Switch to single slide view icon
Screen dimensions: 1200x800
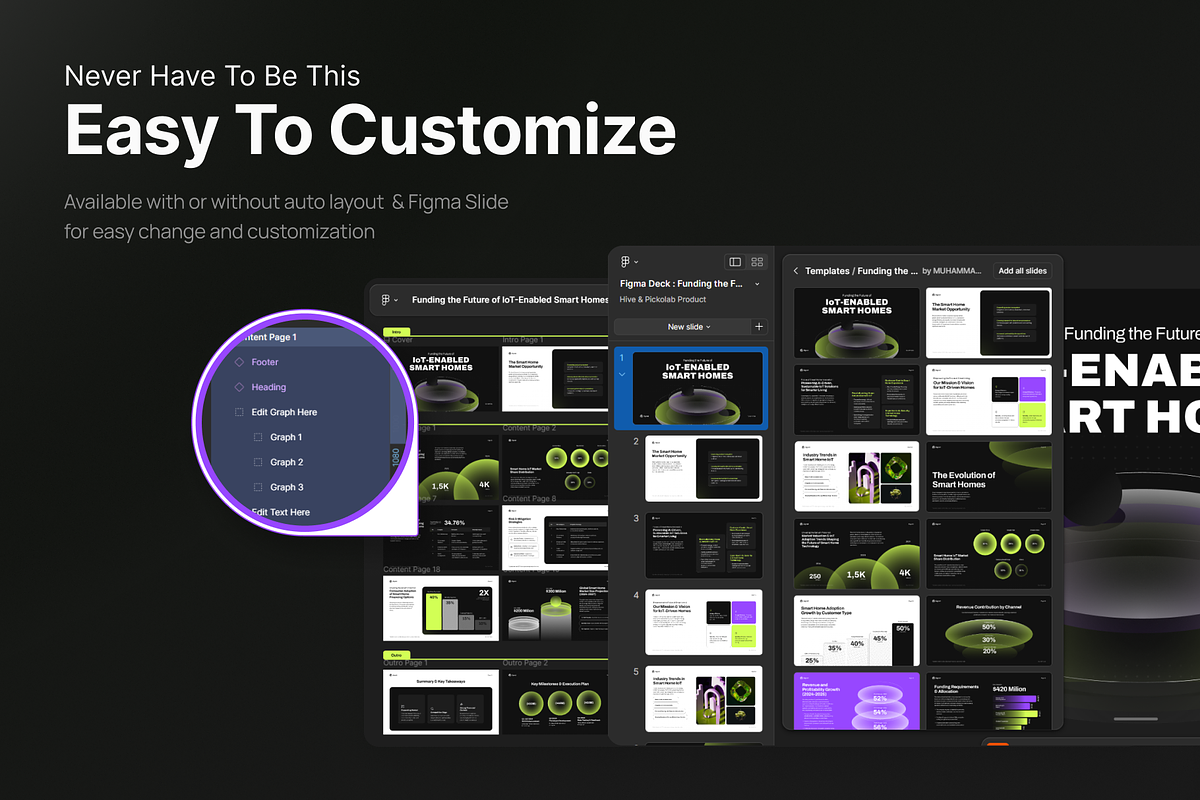click(735, 262)
